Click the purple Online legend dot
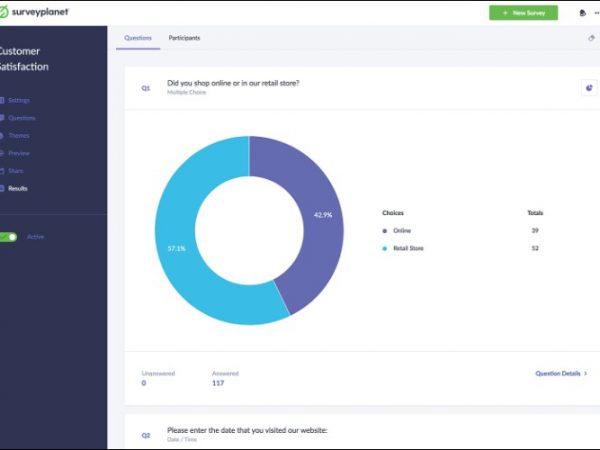The width and height of the screenshot is (600, 450). (385, 231)
